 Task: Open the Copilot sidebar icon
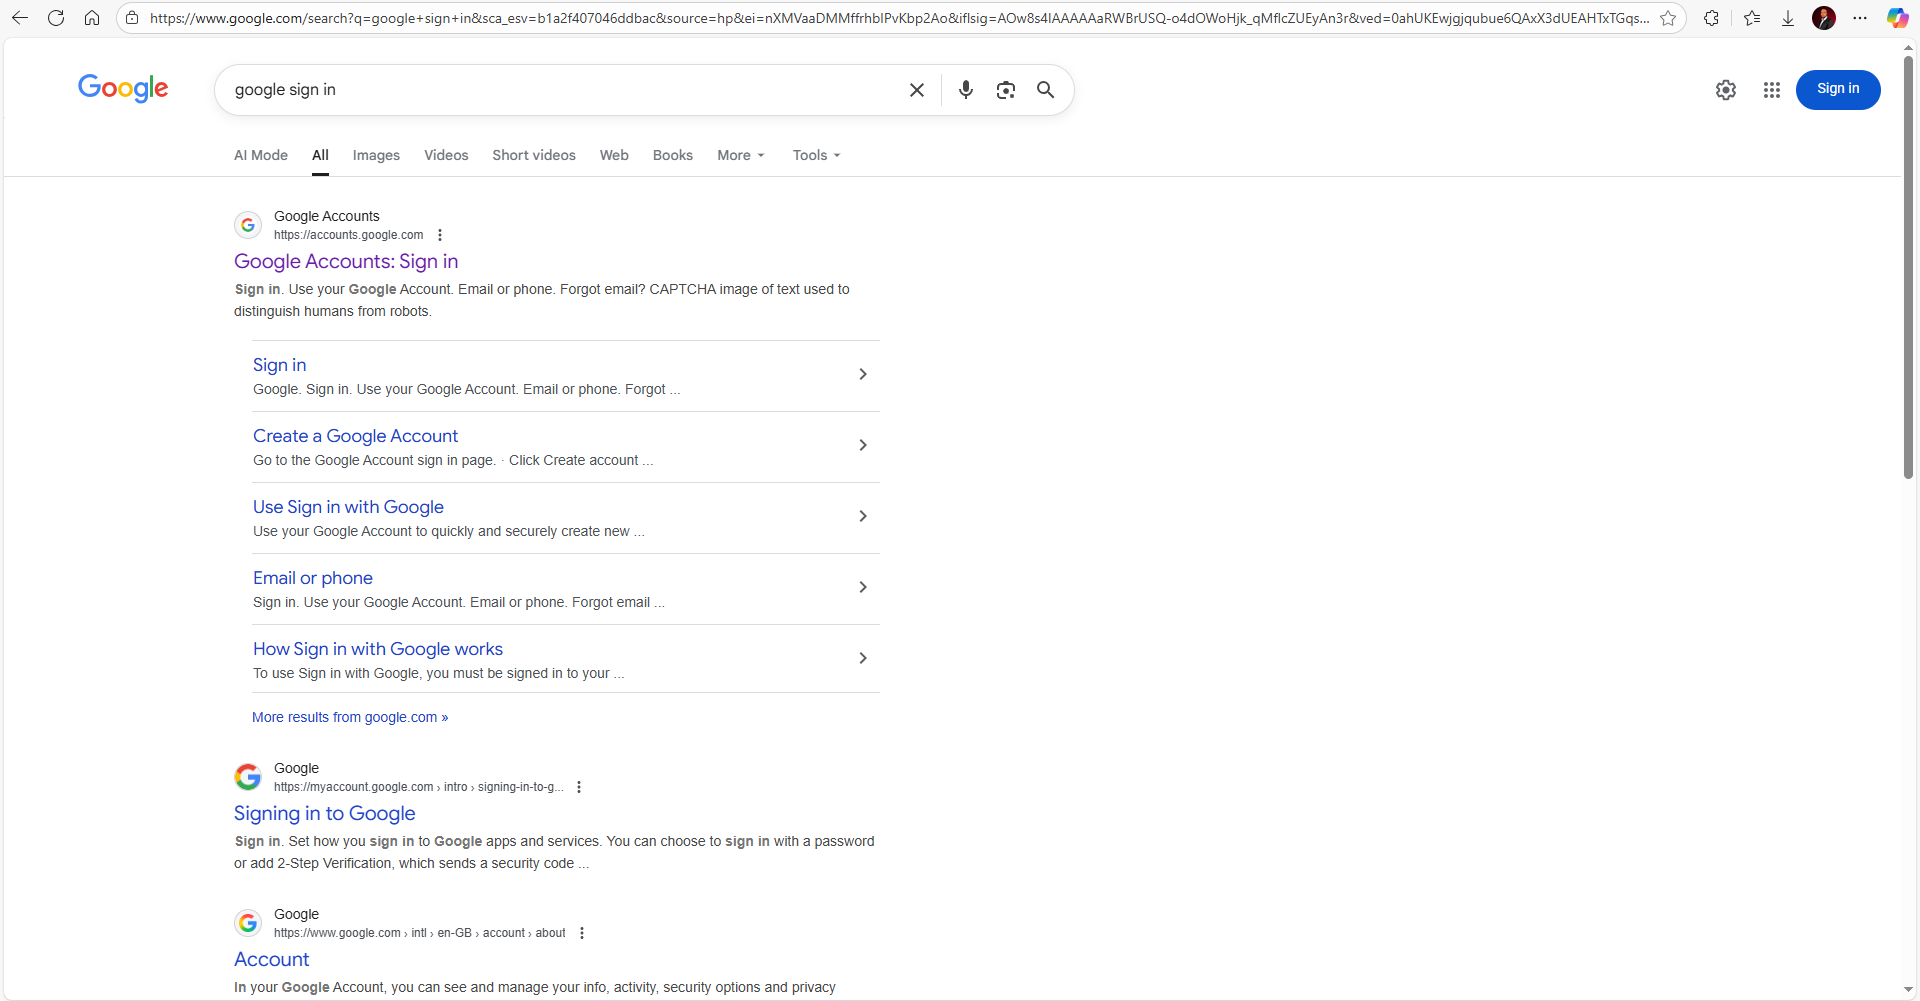(1897, 18)
